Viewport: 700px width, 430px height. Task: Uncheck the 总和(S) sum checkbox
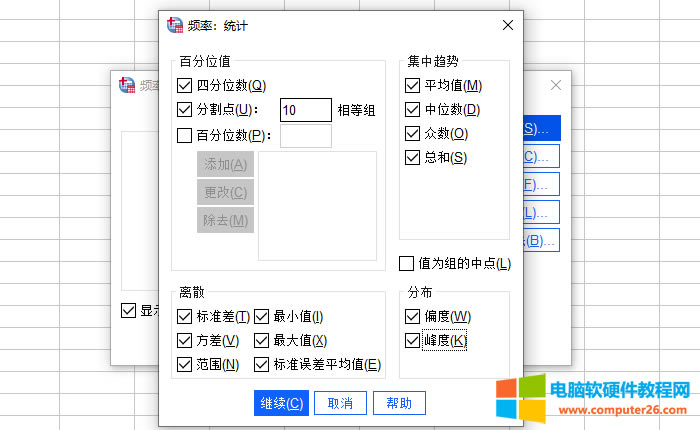coord(412,158)
